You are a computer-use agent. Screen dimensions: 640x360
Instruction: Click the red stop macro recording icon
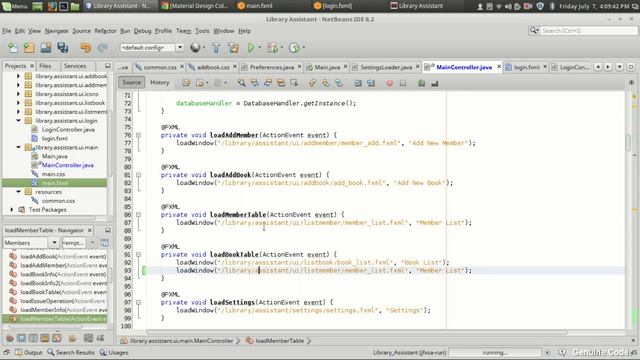point(389,83)
